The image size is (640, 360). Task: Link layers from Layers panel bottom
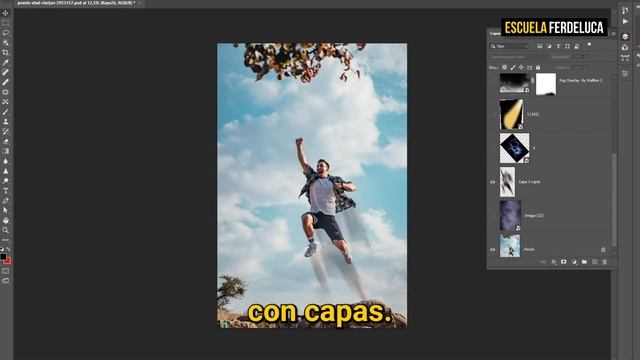tap(543, 262)
